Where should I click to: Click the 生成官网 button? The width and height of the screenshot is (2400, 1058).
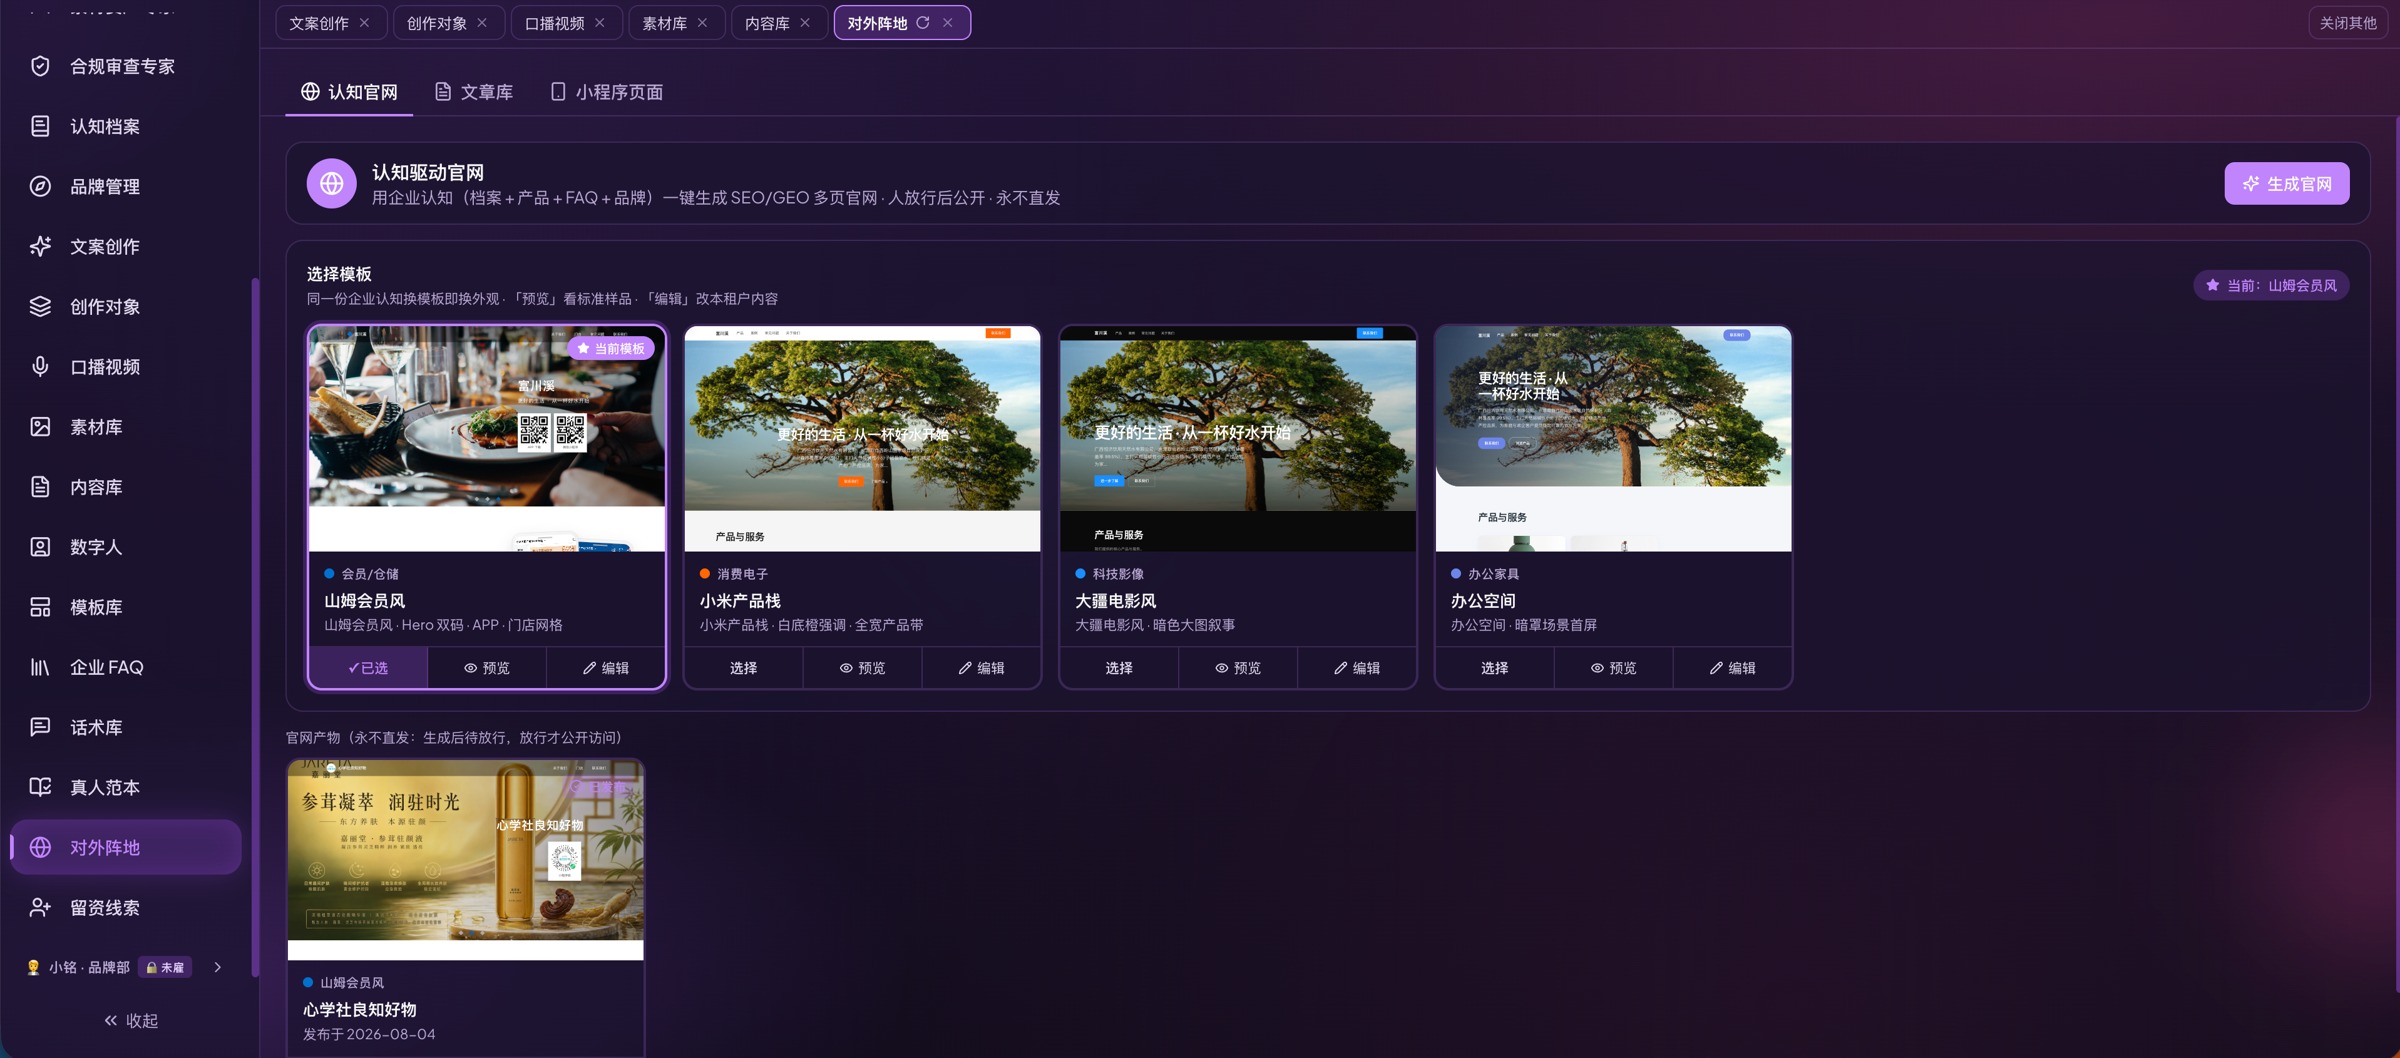click(x=2286, y=183)
